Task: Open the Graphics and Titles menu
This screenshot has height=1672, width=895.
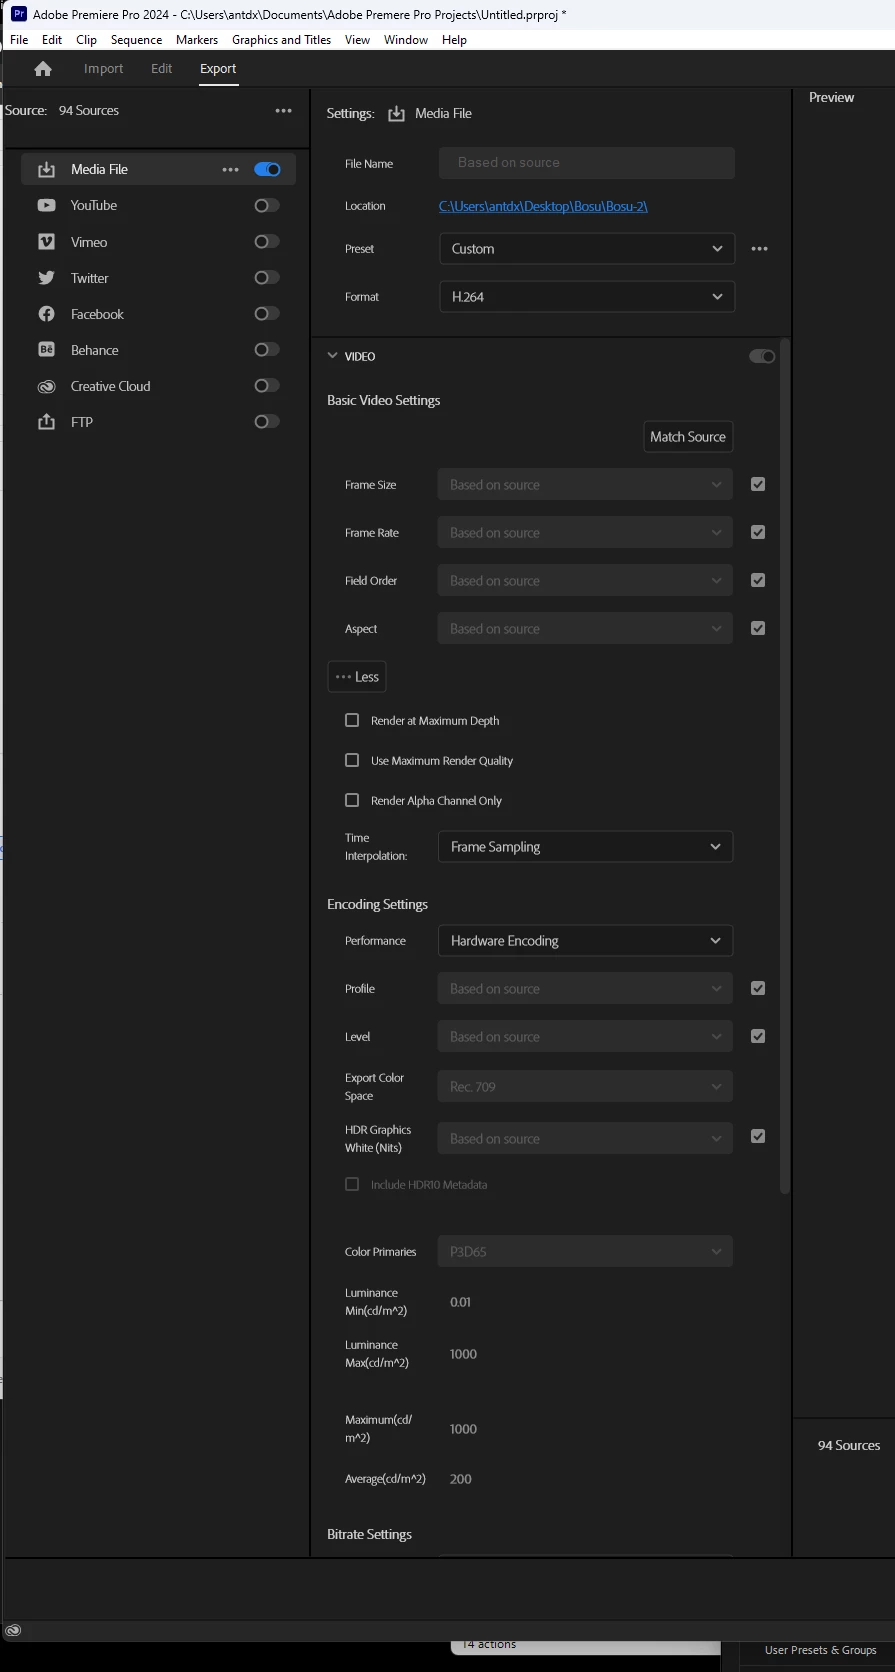Action: click(x=282, y=40)
